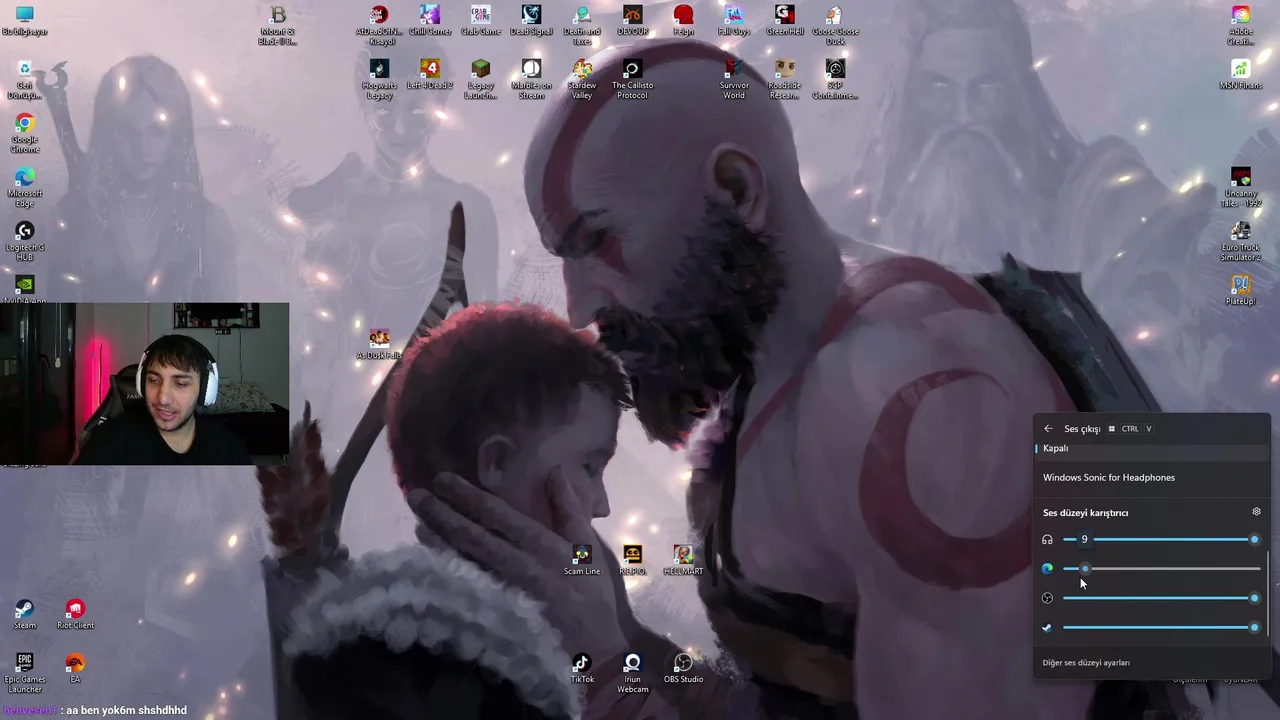Adjust the OBS volume slider
Screen dimensions: 1280x720
(x=1161, y=598)
